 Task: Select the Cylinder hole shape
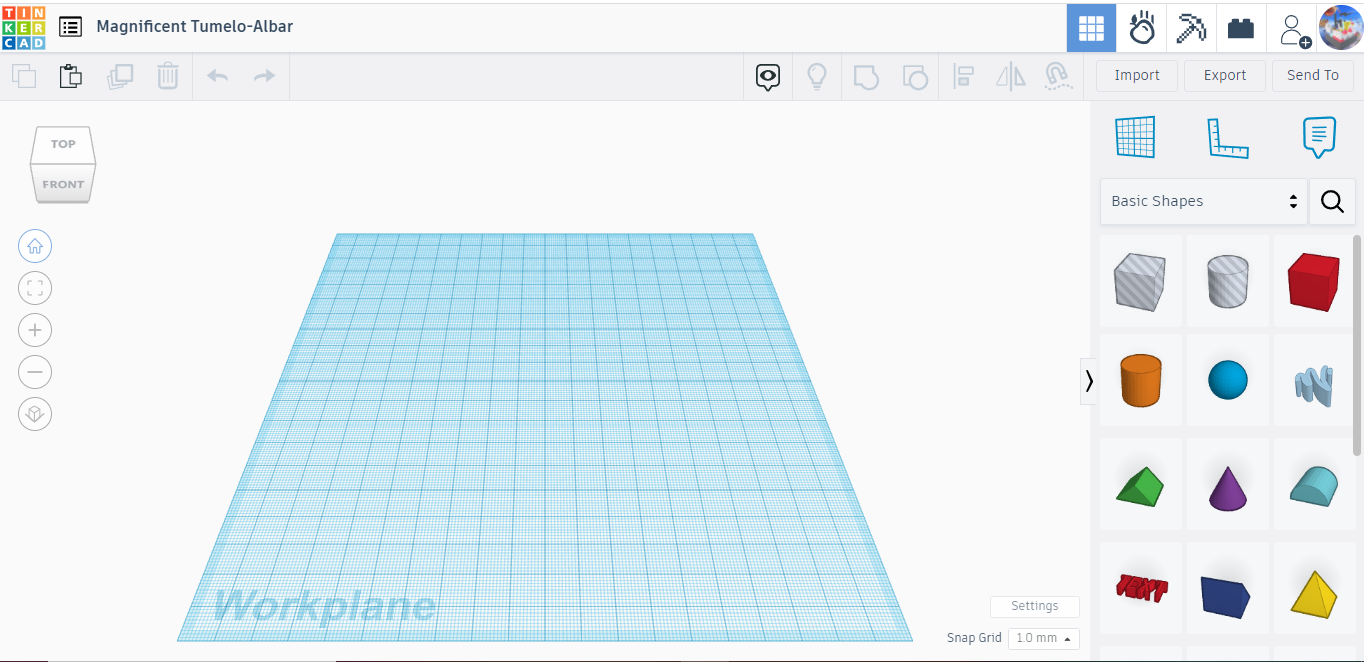(1228, 280)
